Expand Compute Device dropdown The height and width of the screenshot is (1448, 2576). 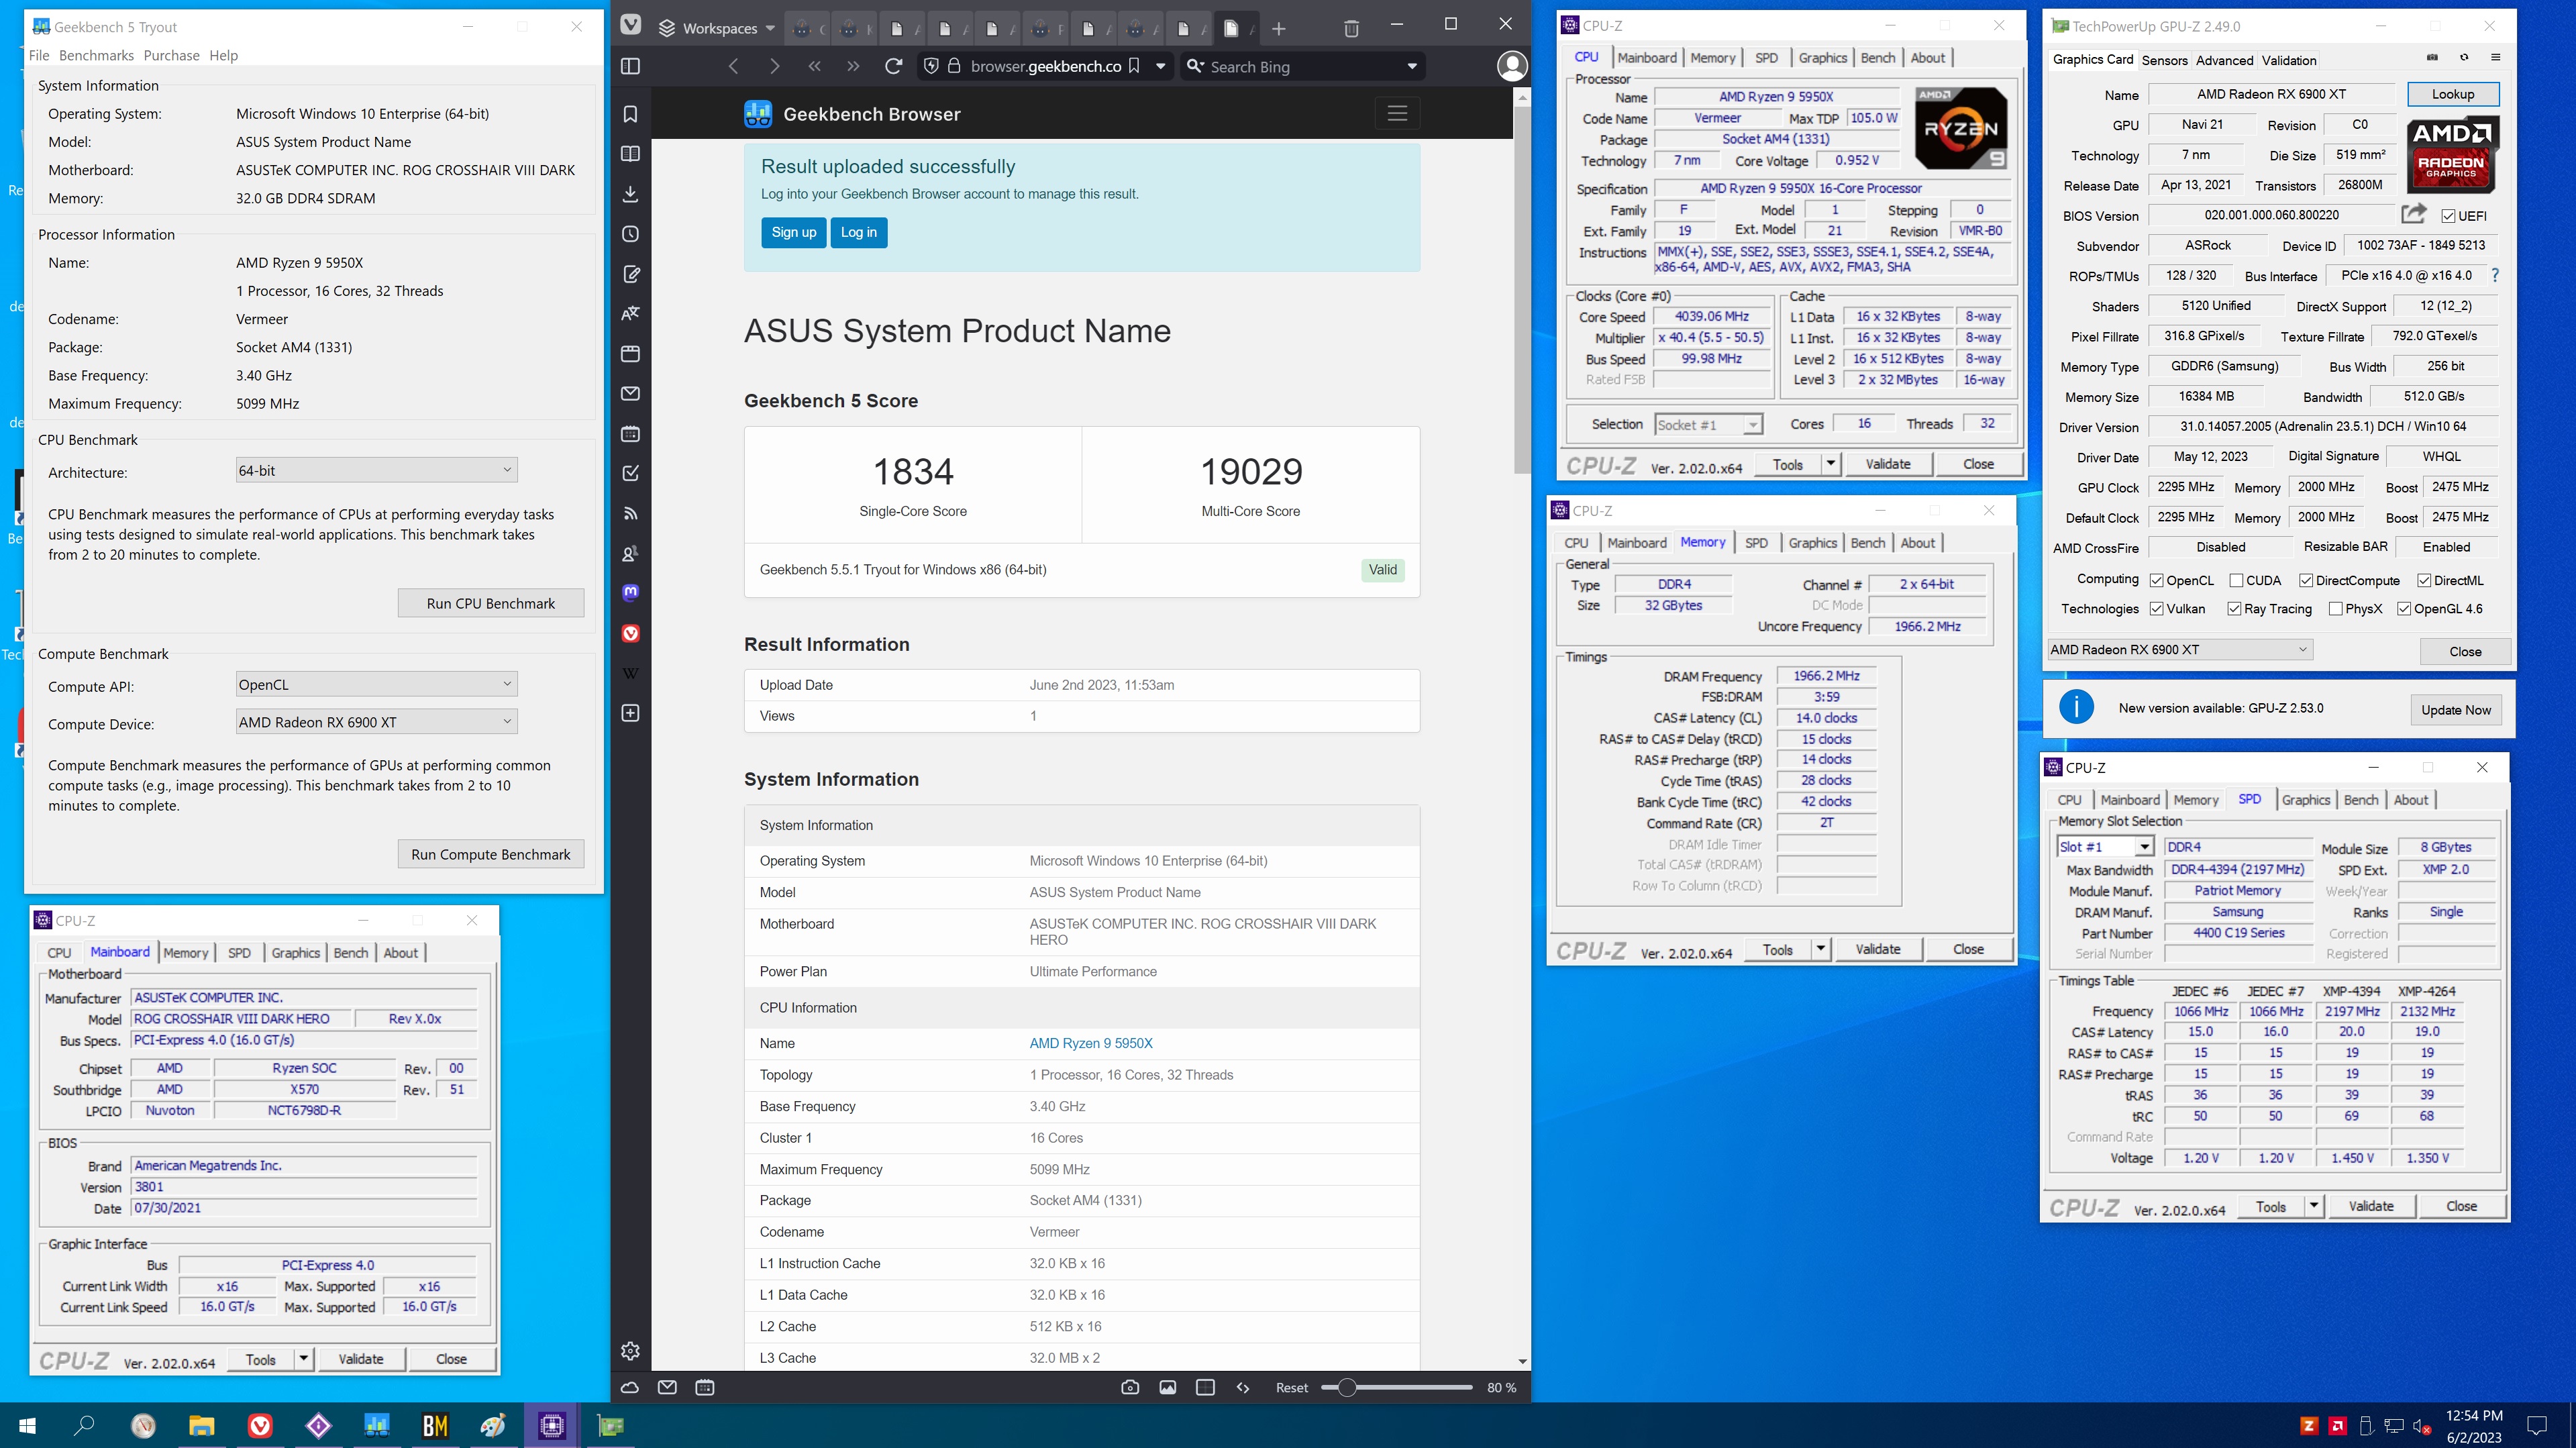point(376,722)
